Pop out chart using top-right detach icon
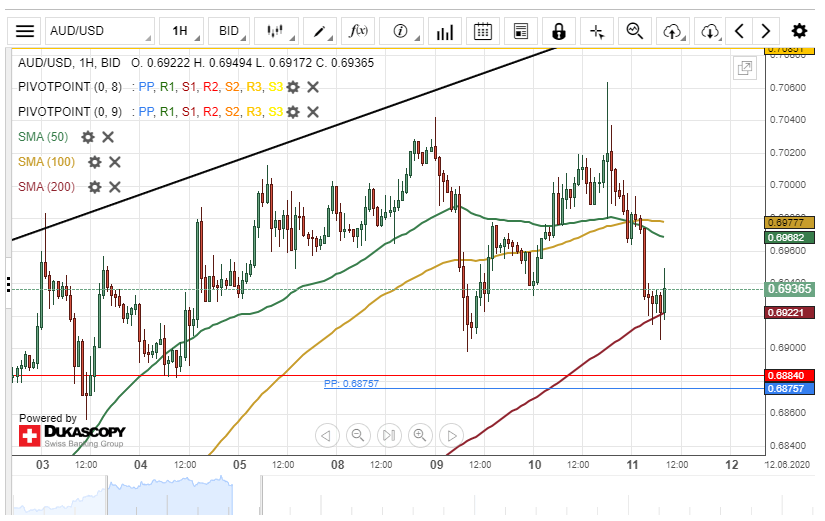 [744, 68]
